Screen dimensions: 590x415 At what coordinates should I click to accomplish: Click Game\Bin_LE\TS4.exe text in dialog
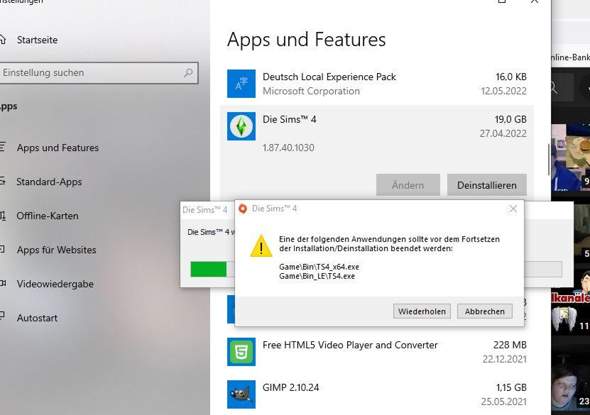click(x=317, y=276)
